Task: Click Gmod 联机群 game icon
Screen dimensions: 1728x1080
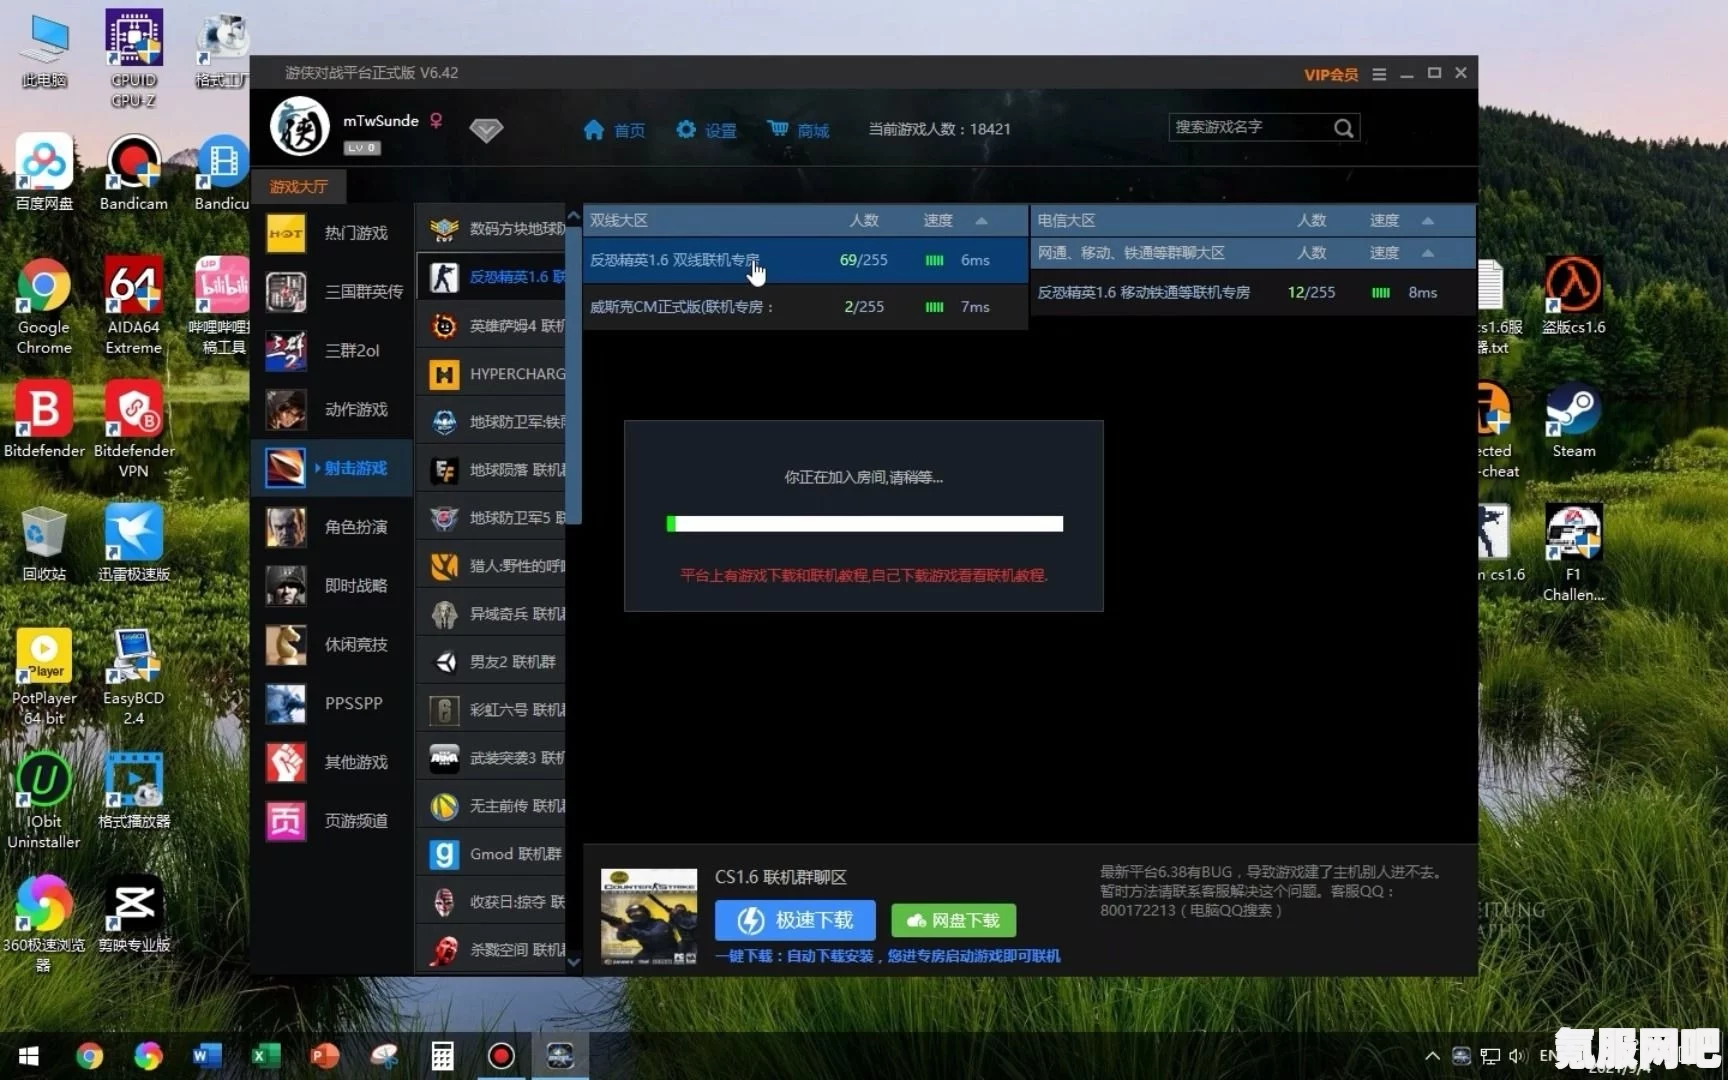Action: coord(444,854)
